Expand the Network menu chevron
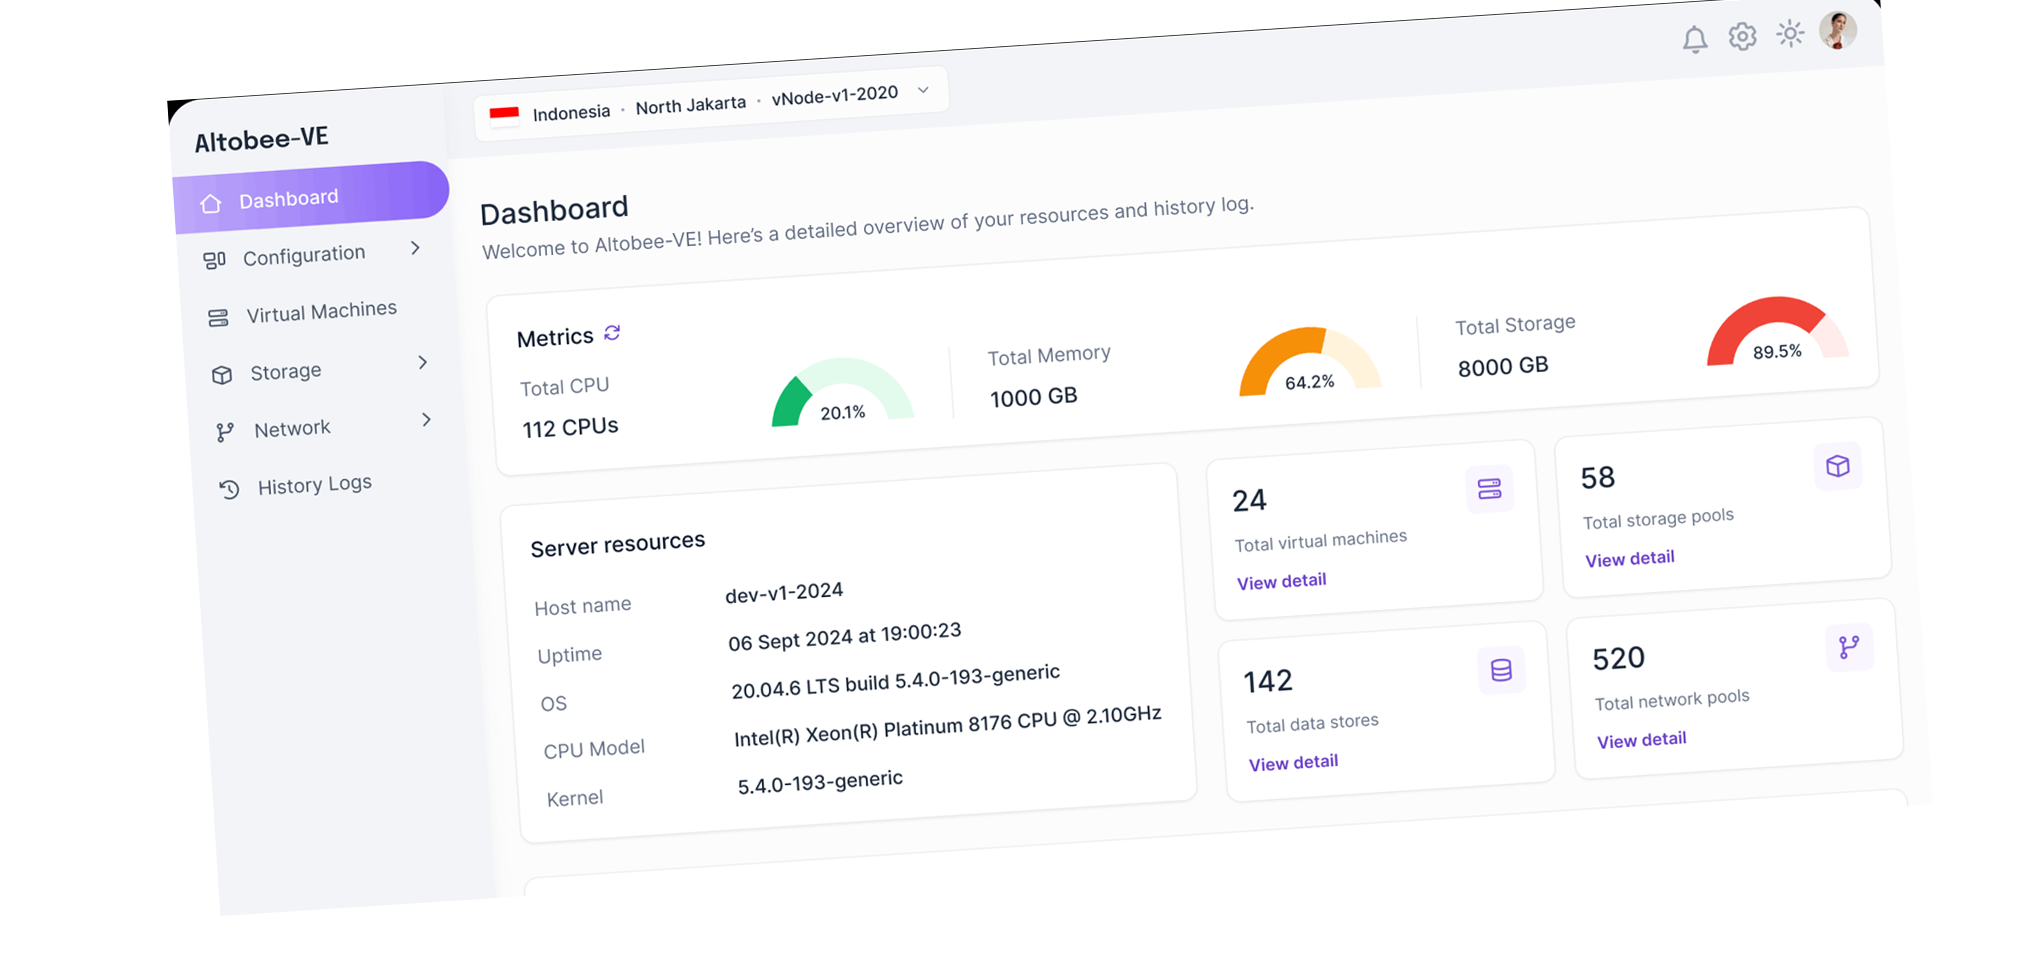Screen dimensions: 2026x960 (427, 419)
